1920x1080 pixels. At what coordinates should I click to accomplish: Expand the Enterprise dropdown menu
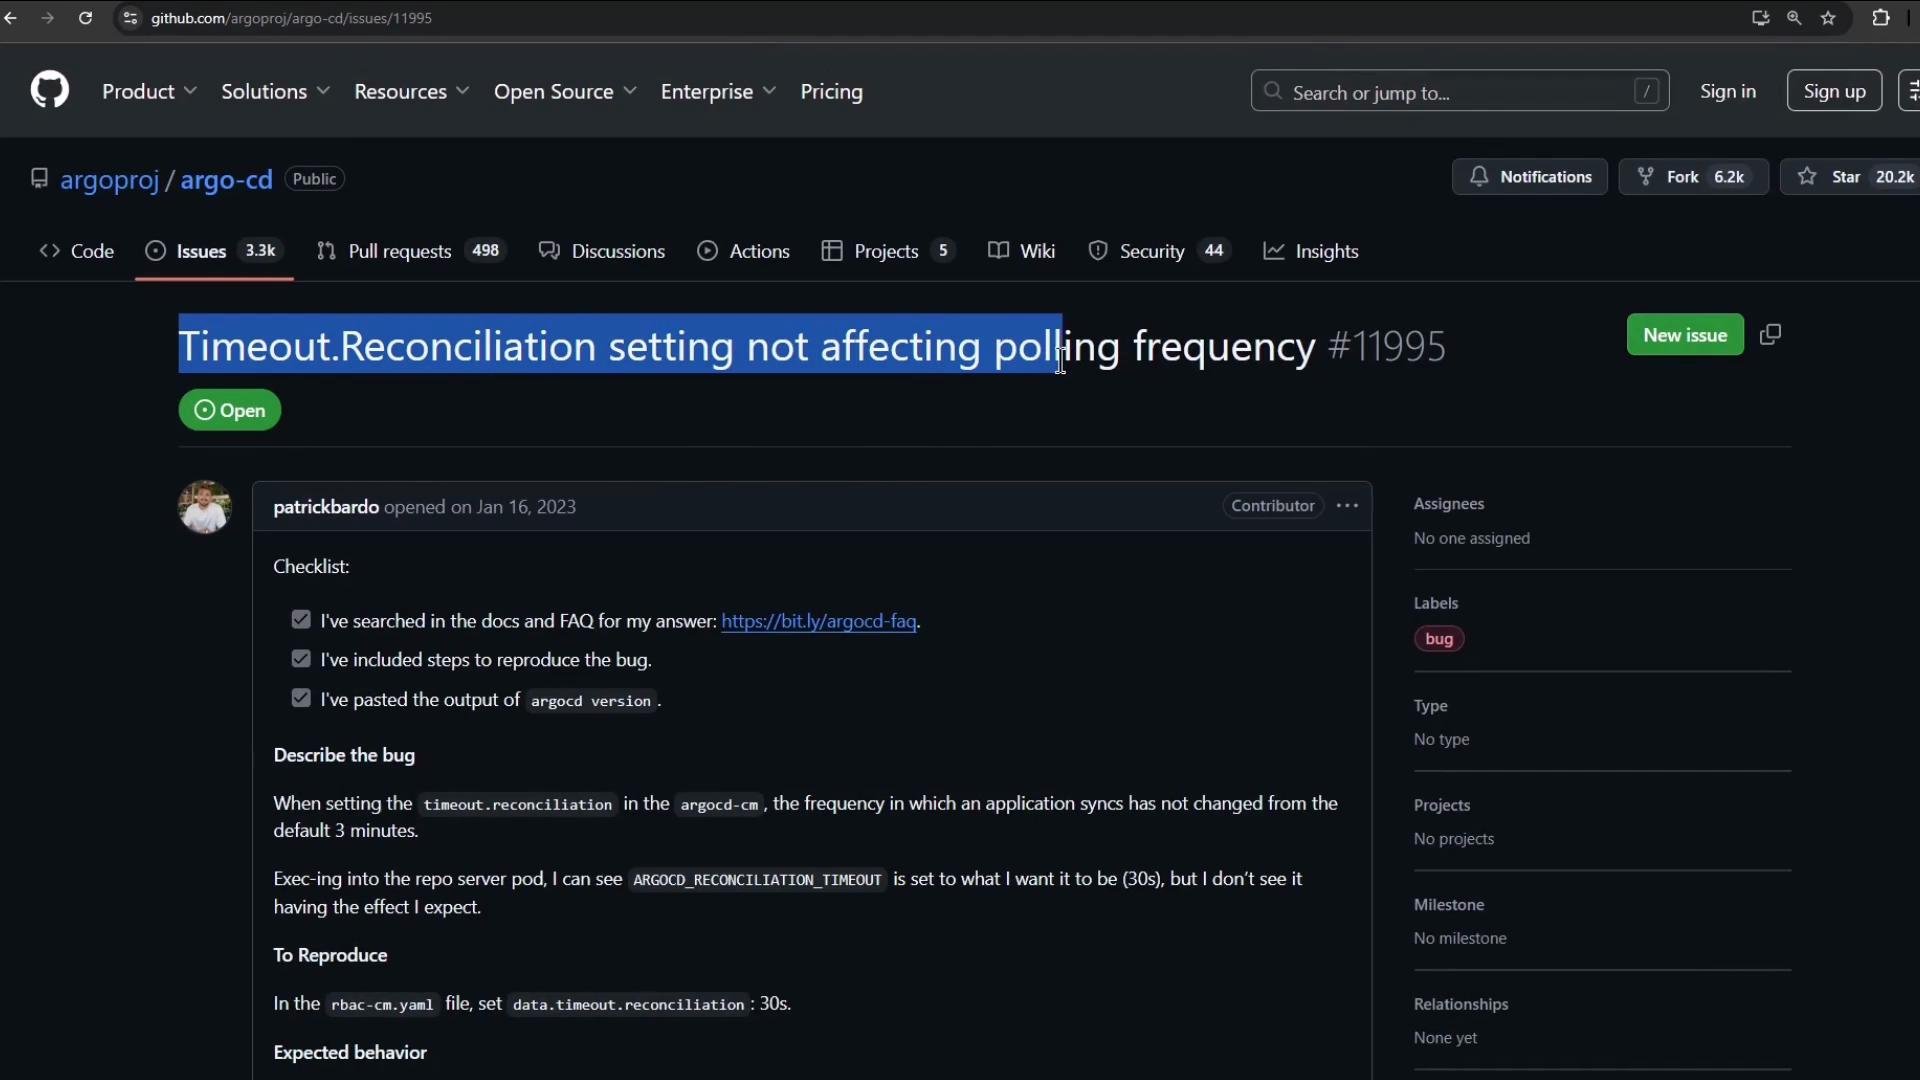[718, 91]
